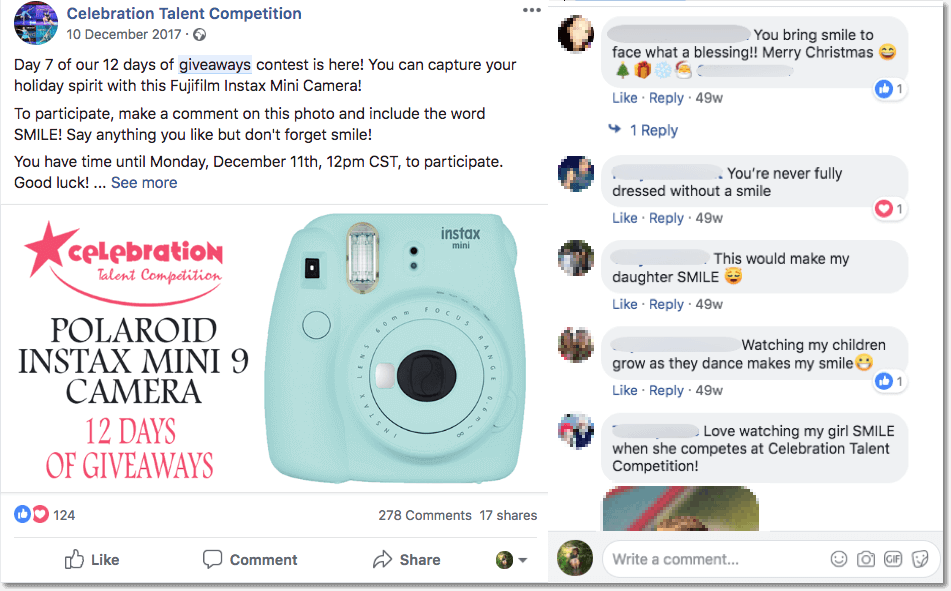Screen dimensions: 951x591
Task: Open the sticker picker in the comment box
Action: [x=920, y=560]
